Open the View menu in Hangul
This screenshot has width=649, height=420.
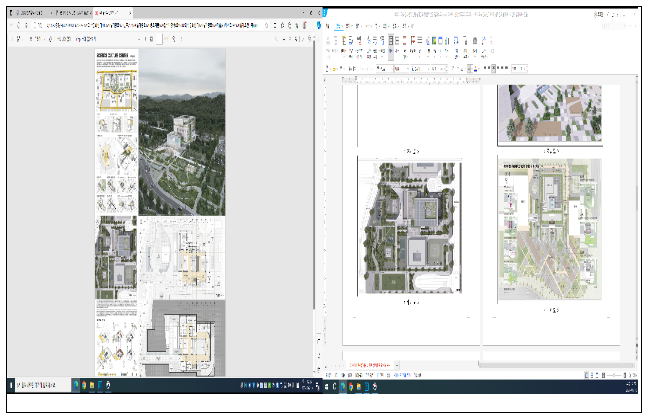[348, 26]
